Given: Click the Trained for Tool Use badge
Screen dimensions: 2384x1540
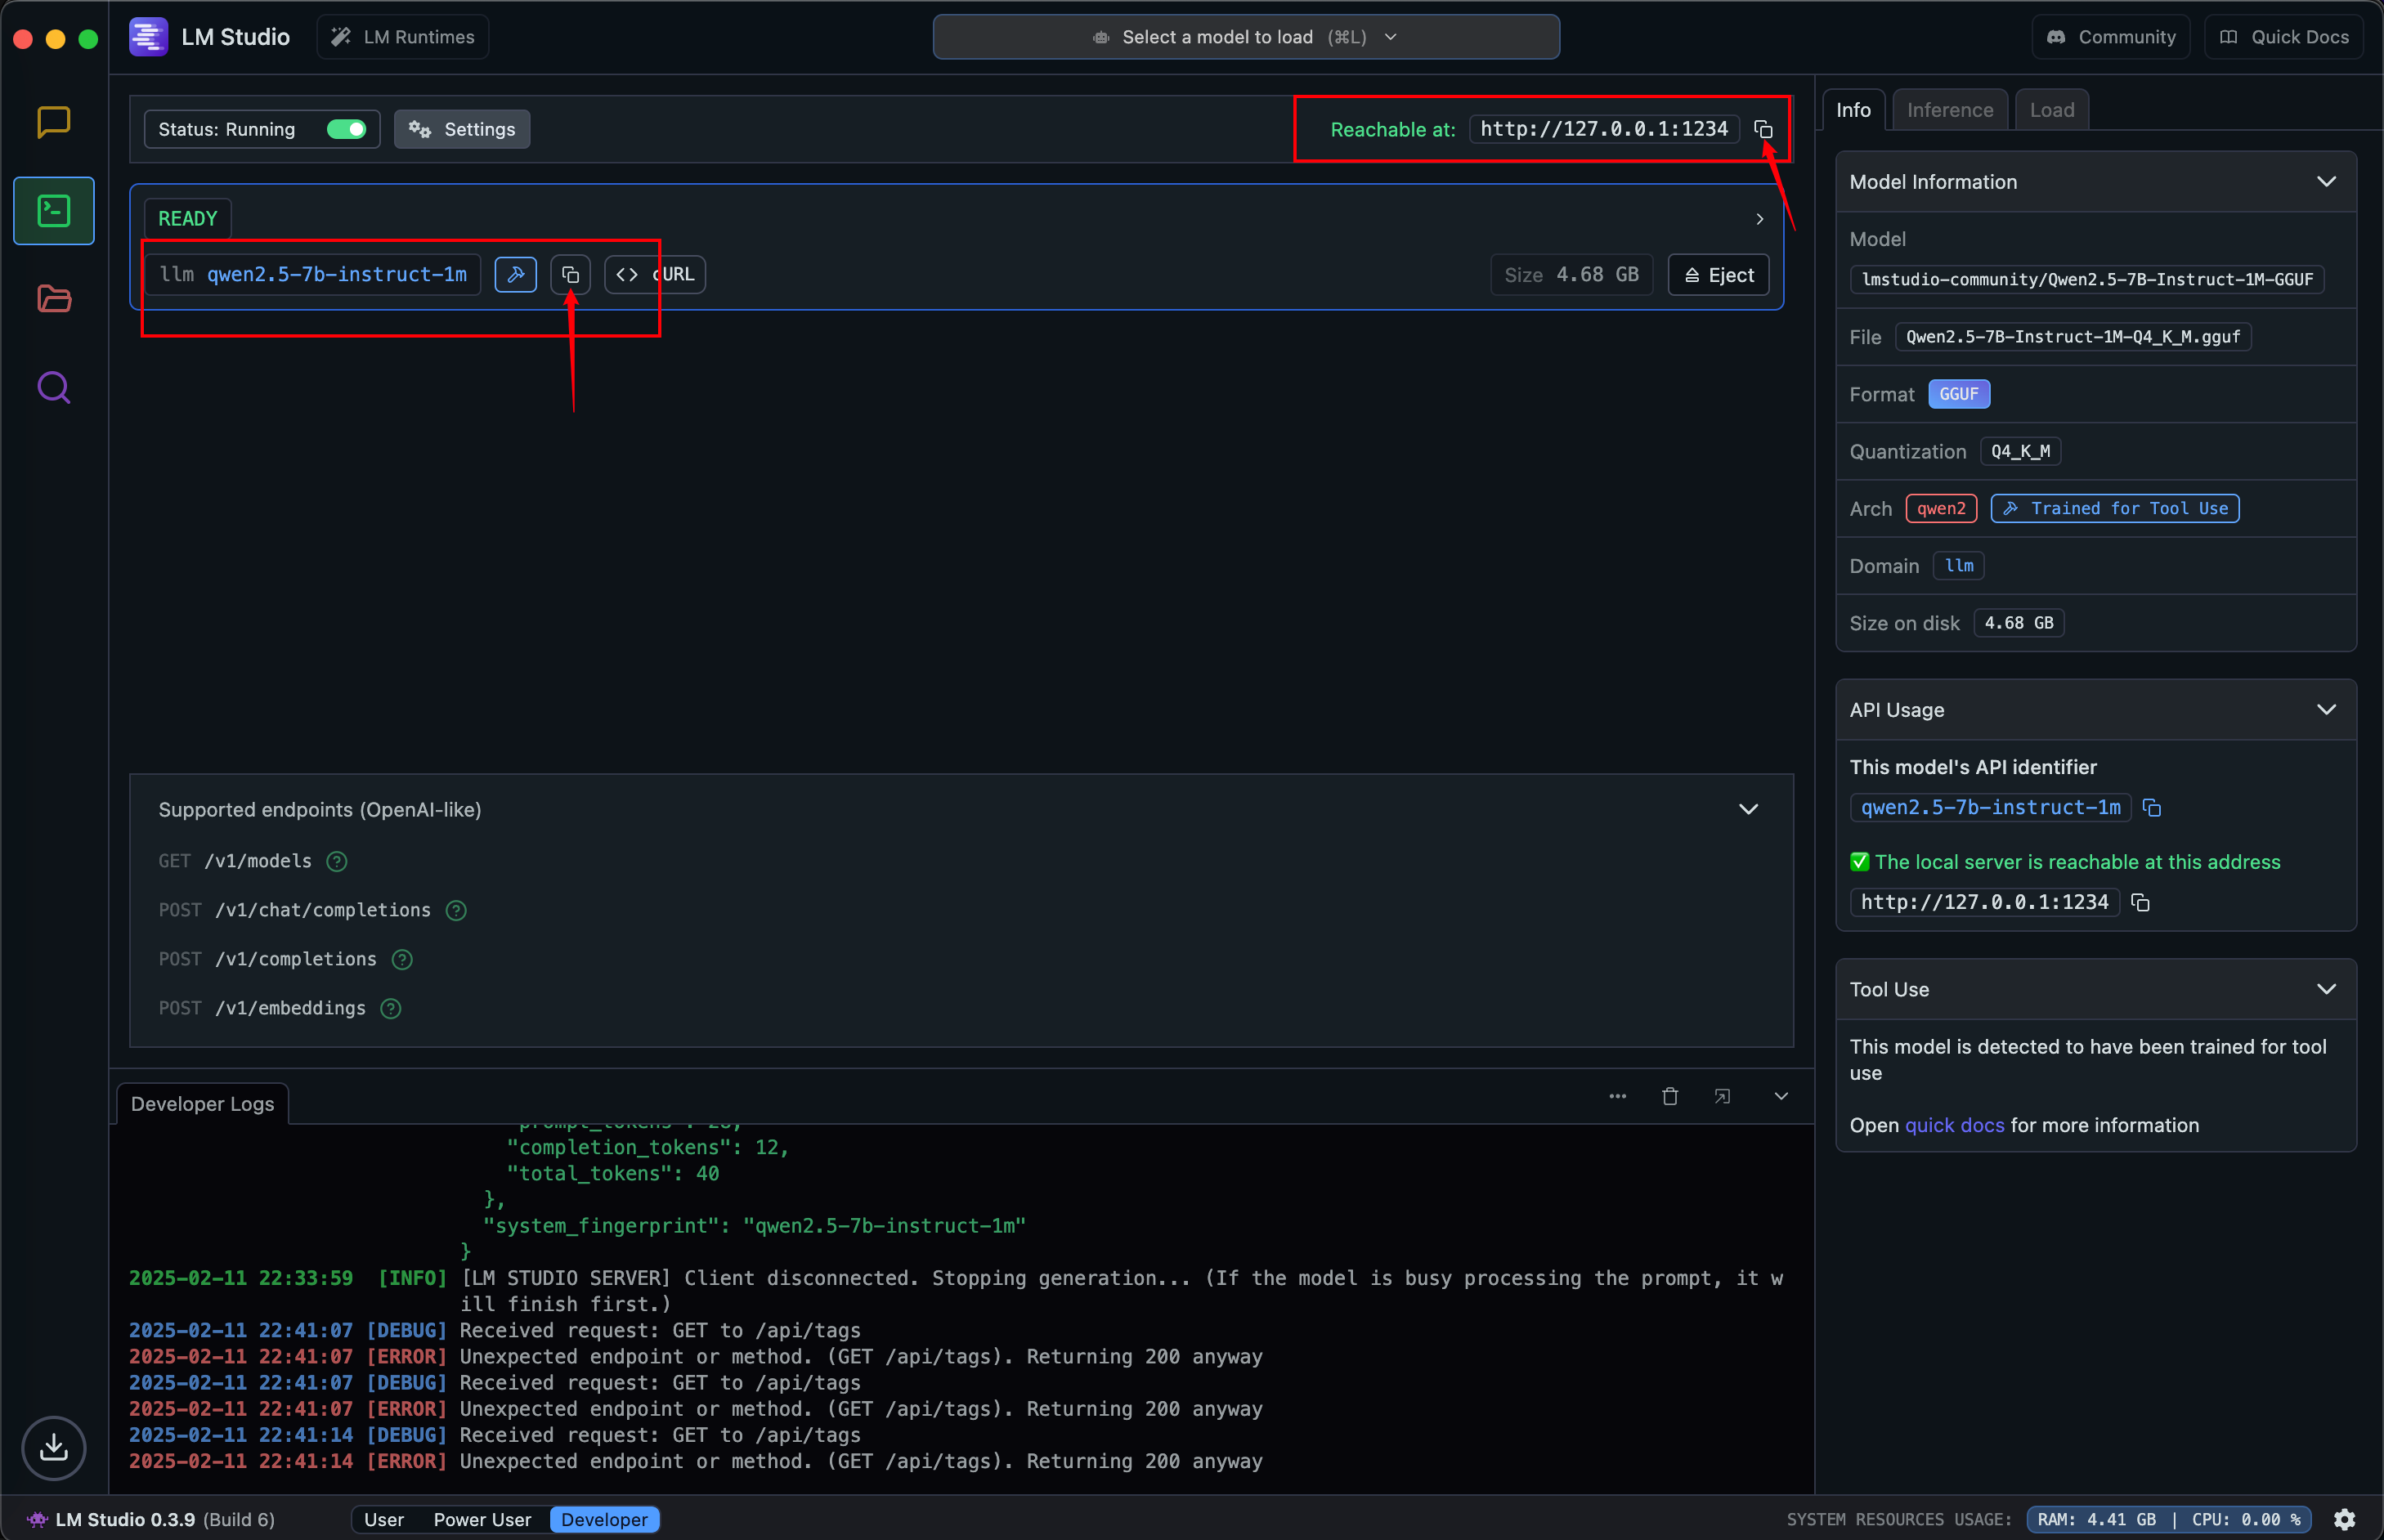Looking at the screenshot, I should (x=2114, y=508).
